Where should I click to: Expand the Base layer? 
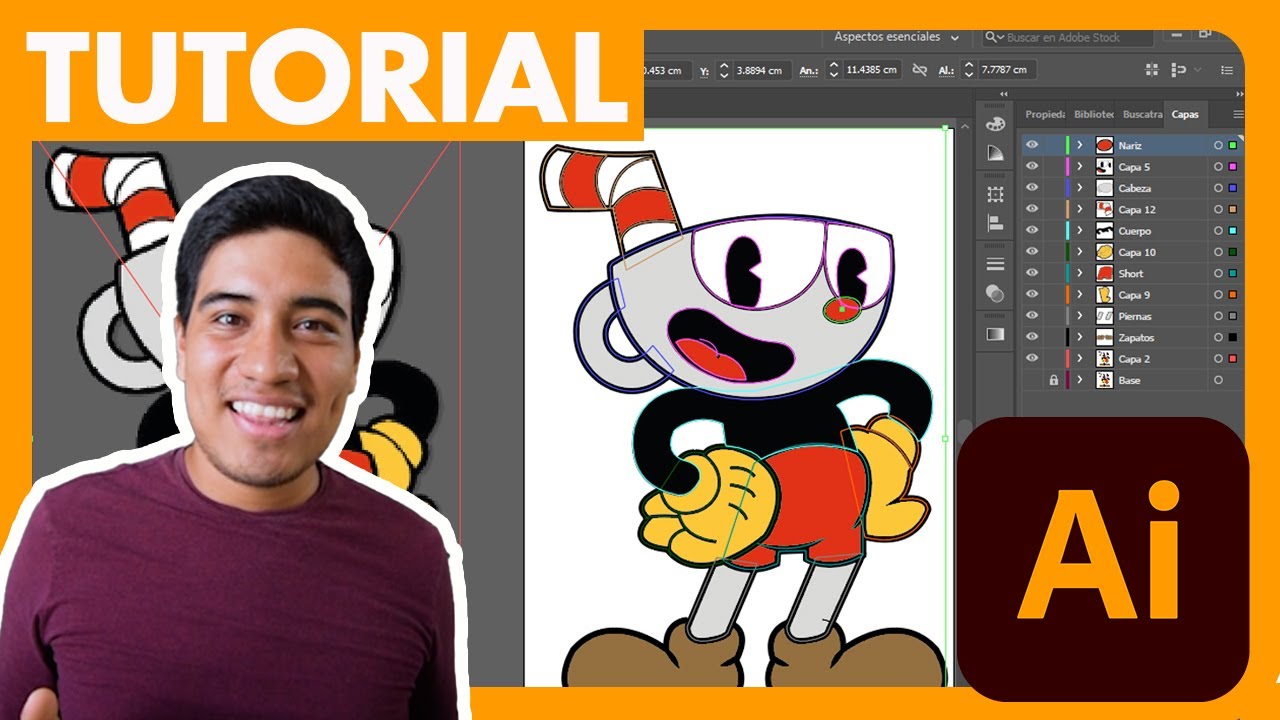pos(1080,380)
